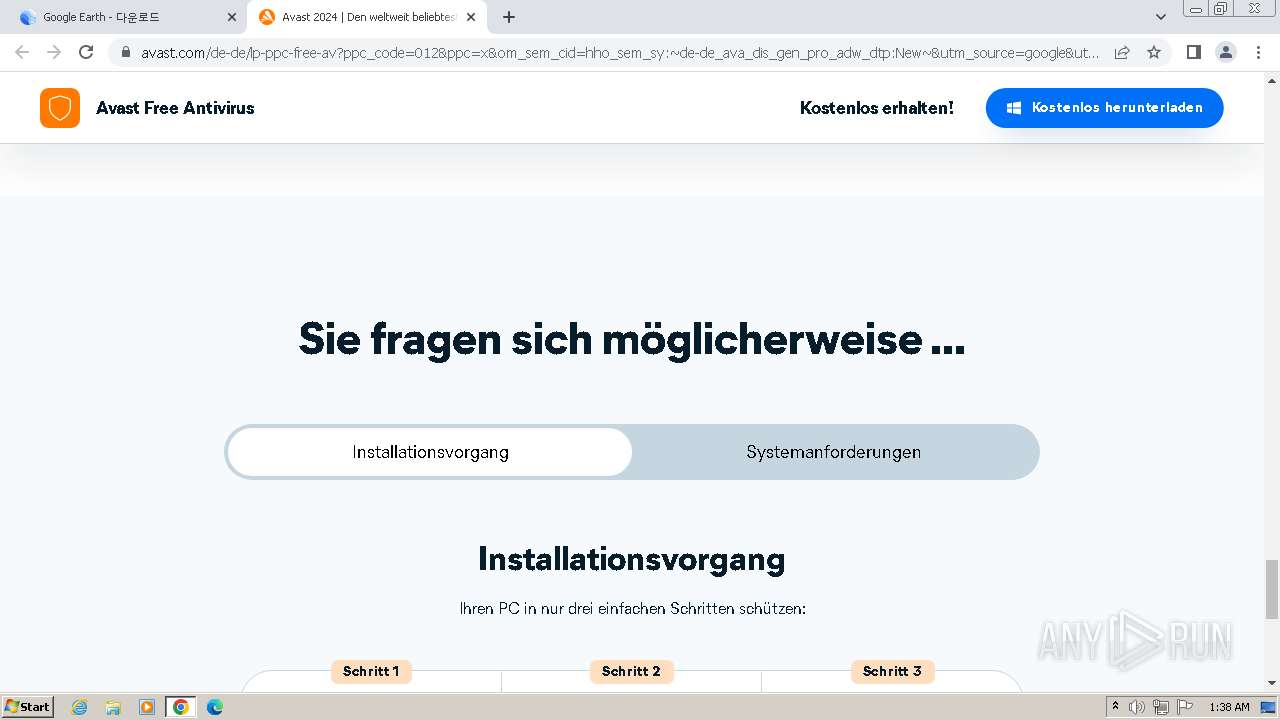Image resolution: width=1280 pixels, height=720 pixels.
Task: Click the Chrome taskbar icon
Action: 181,707
